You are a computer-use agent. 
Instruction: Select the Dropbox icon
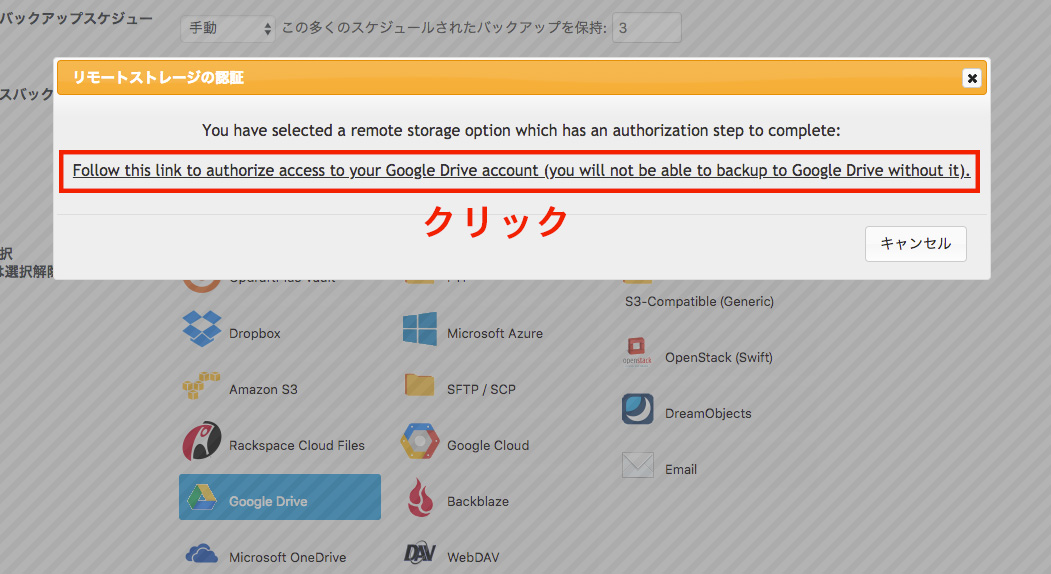click(202, 329)
